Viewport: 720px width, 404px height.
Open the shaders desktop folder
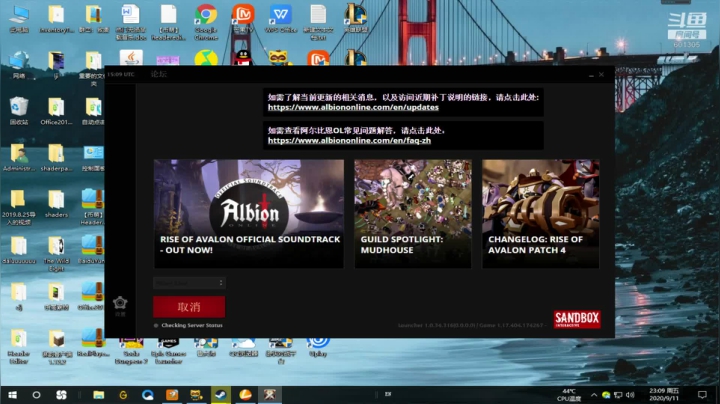coord(56,203)
